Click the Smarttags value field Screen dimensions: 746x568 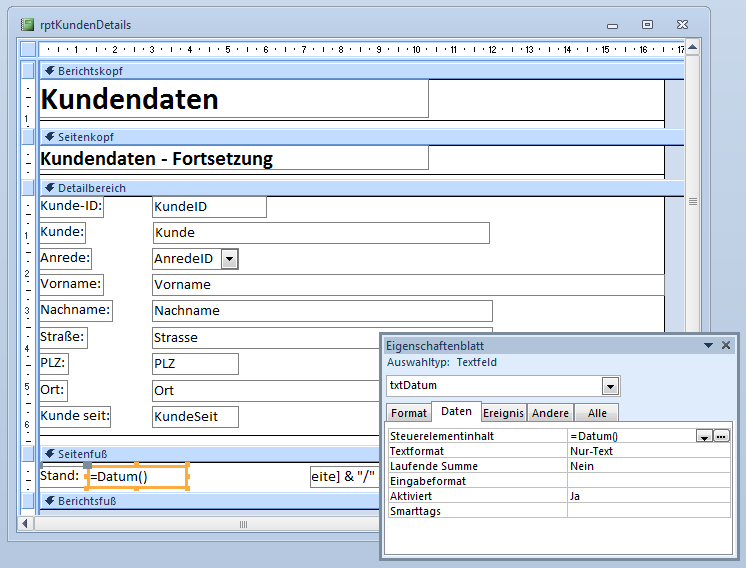point(649,511)
